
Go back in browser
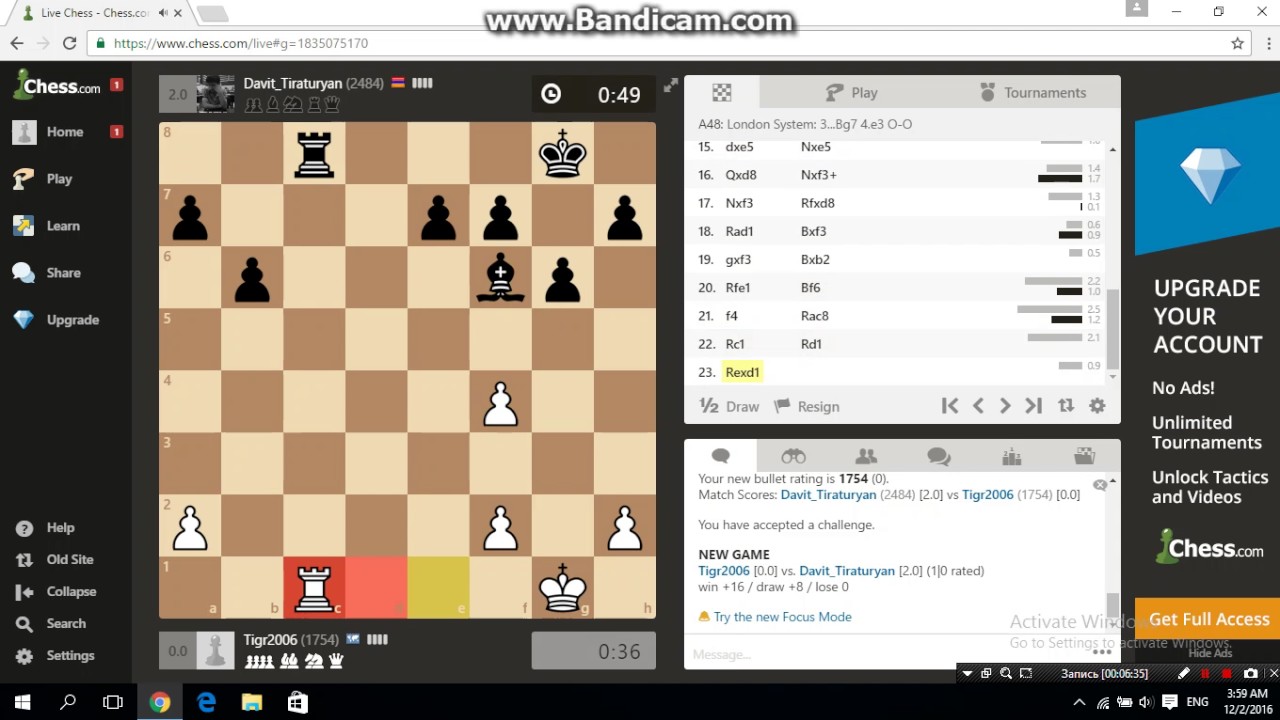(17, 44)
